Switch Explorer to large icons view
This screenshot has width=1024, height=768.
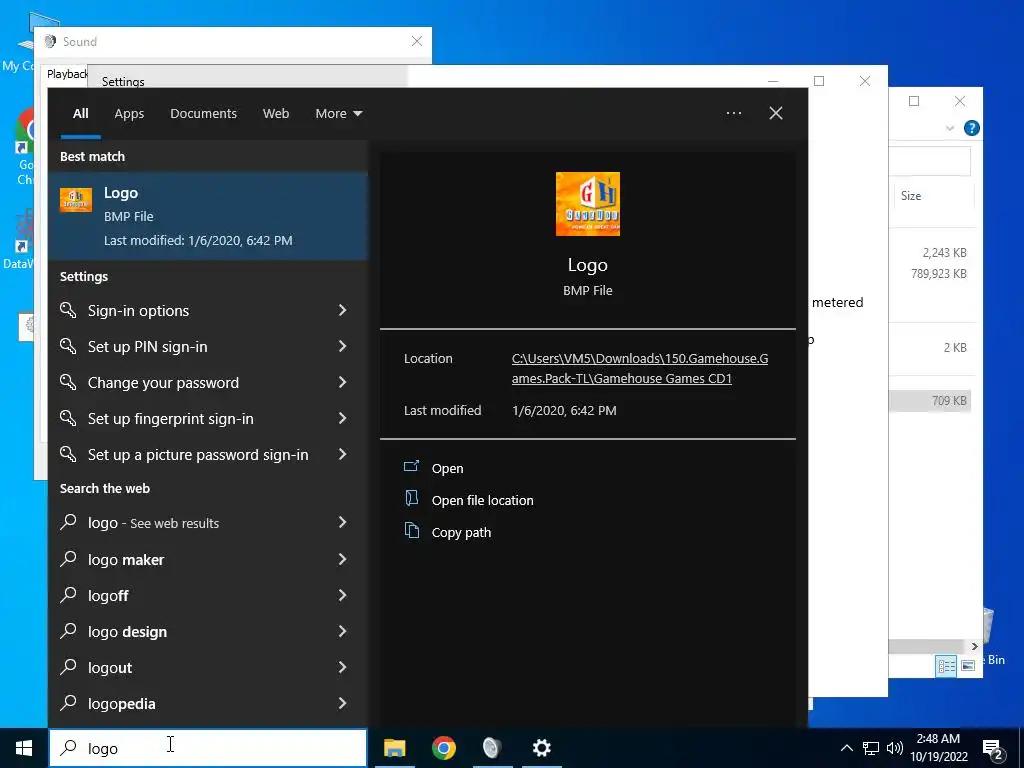pos(968,665)
